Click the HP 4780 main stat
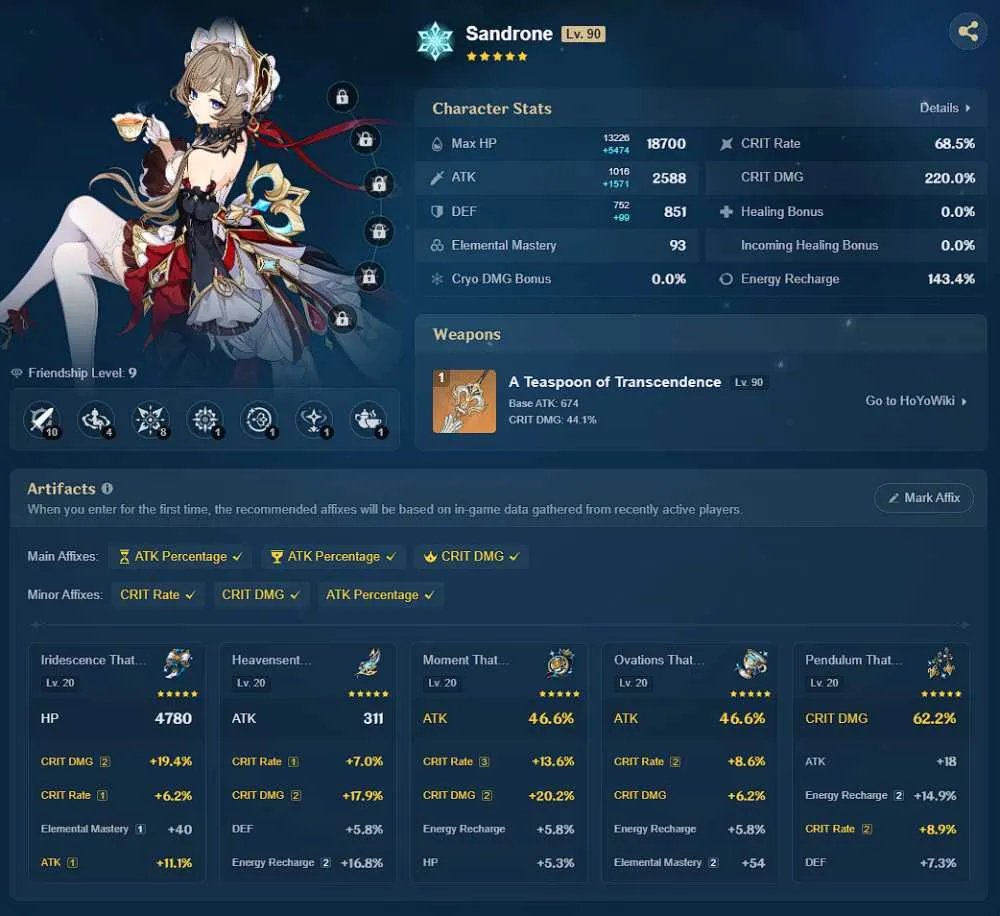1000x916 pixels. (x=116, y=719)
